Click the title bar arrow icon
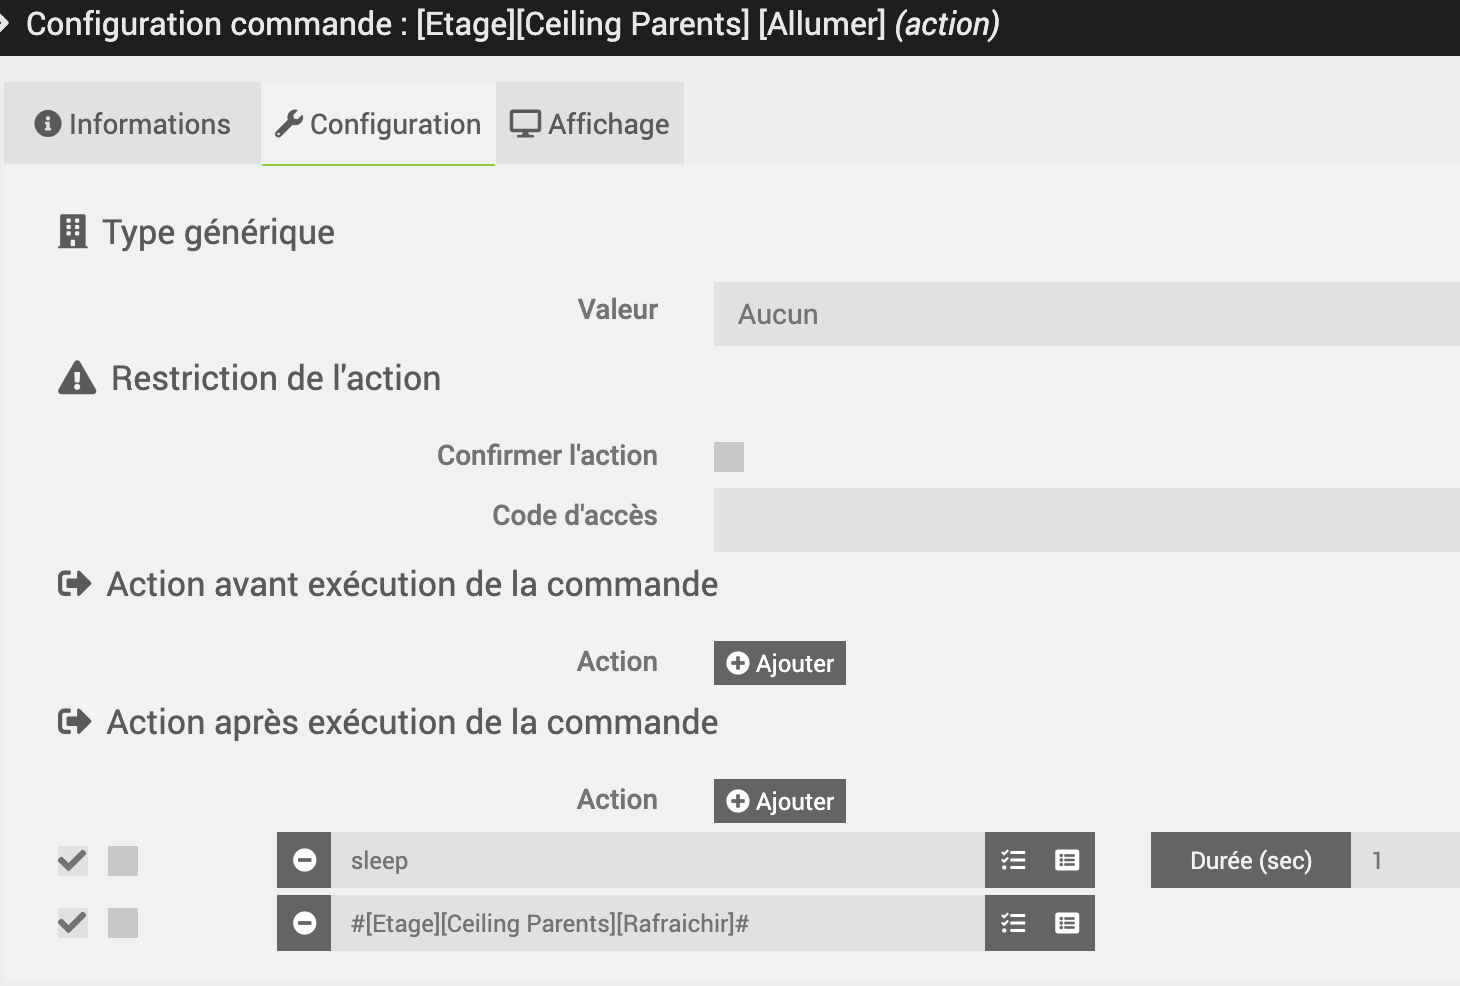Image resolution: width=1460 pixels, height=986 pixels. (5, 23)
